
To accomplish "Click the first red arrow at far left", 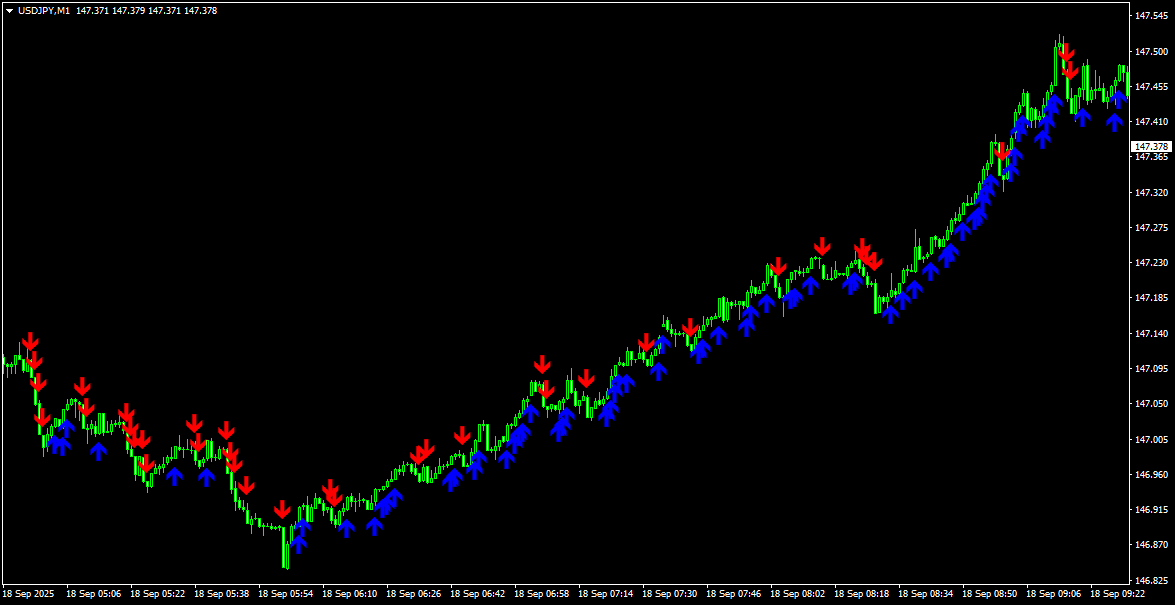I will tap(30, 342).
